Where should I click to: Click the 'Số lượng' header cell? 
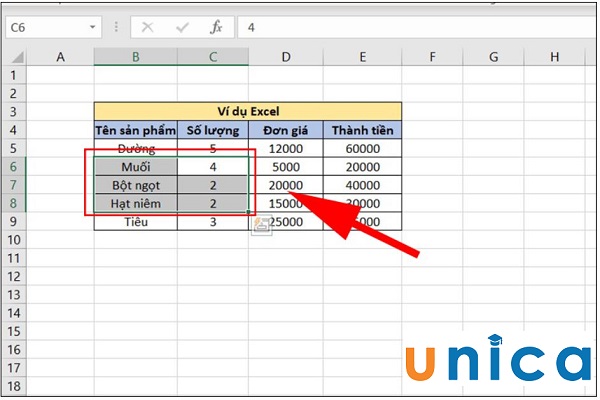(213, 130)
